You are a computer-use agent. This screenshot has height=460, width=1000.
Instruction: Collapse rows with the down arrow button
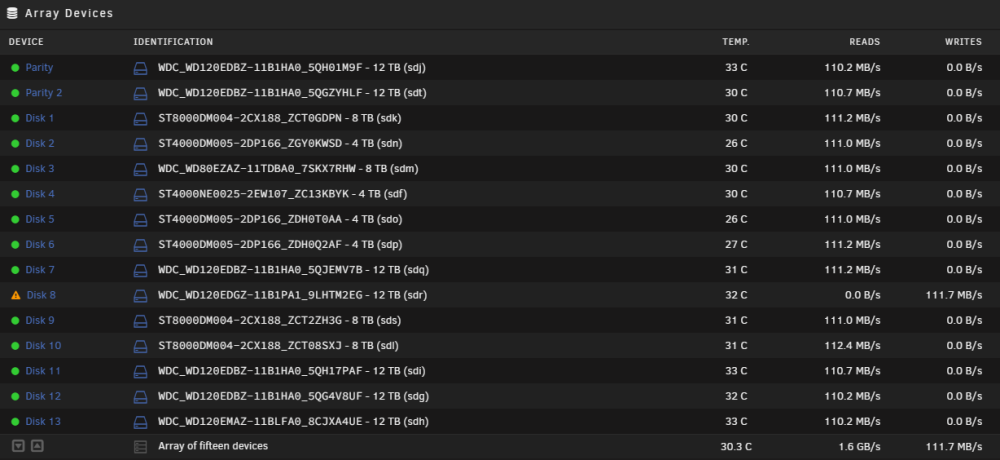(18, 446)
